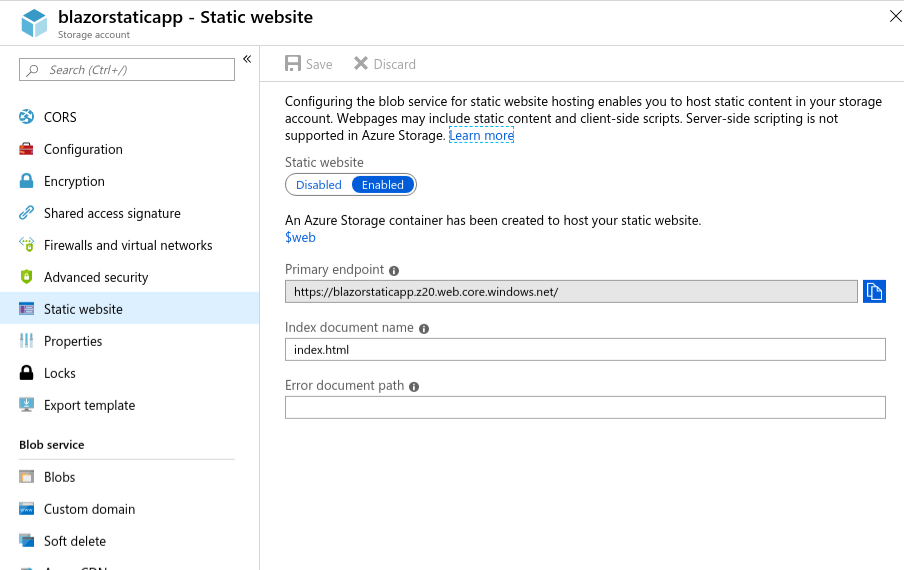Click the Primary endpoint label text
The image size is (904, 570).
tap(334, 270)
